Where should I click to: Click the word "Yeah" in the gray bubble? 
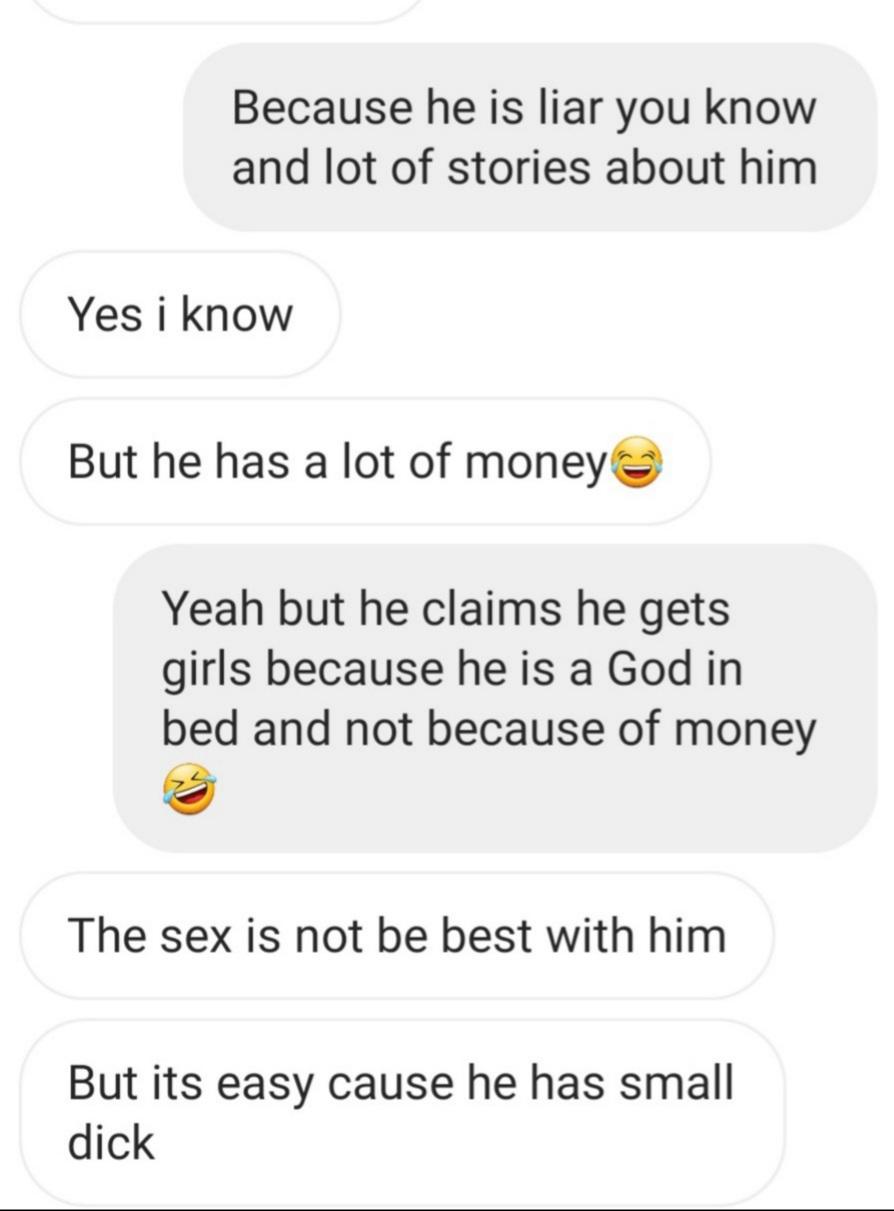209,609
